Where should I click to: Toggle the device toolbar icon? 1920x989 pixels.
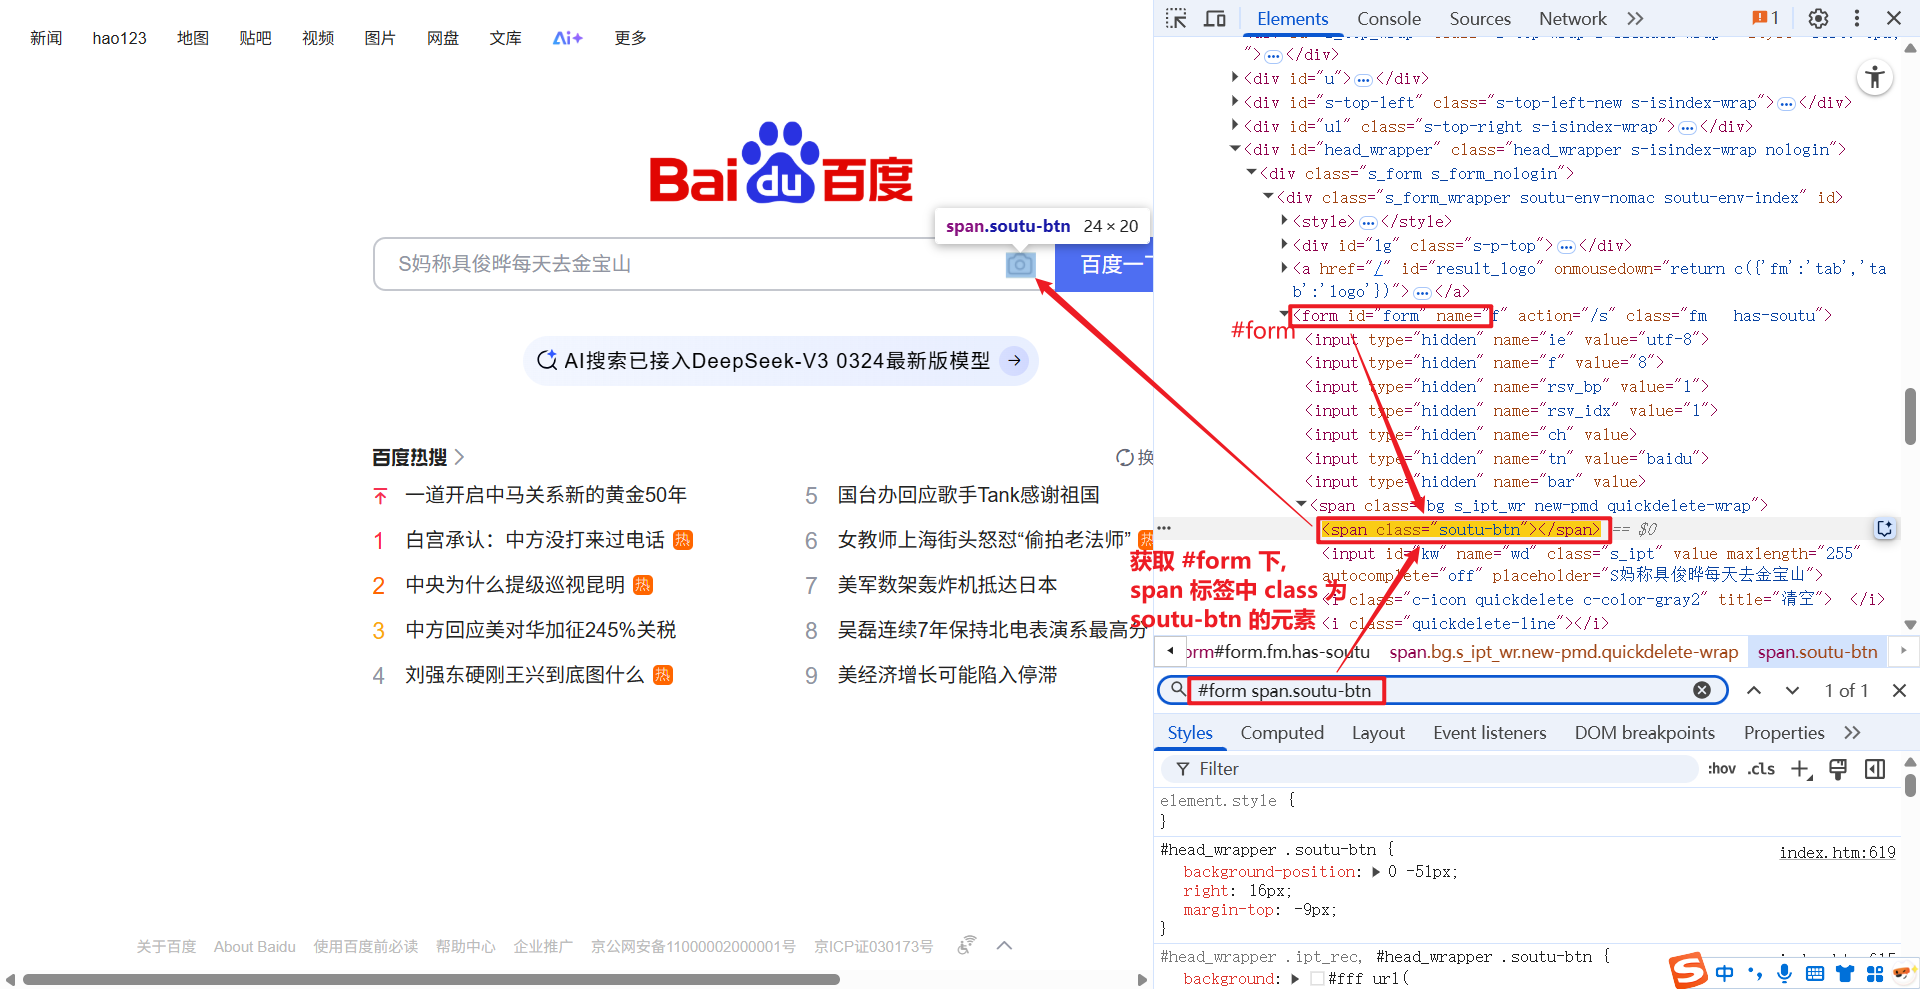pyautogui.click(x=1215, y=18)
